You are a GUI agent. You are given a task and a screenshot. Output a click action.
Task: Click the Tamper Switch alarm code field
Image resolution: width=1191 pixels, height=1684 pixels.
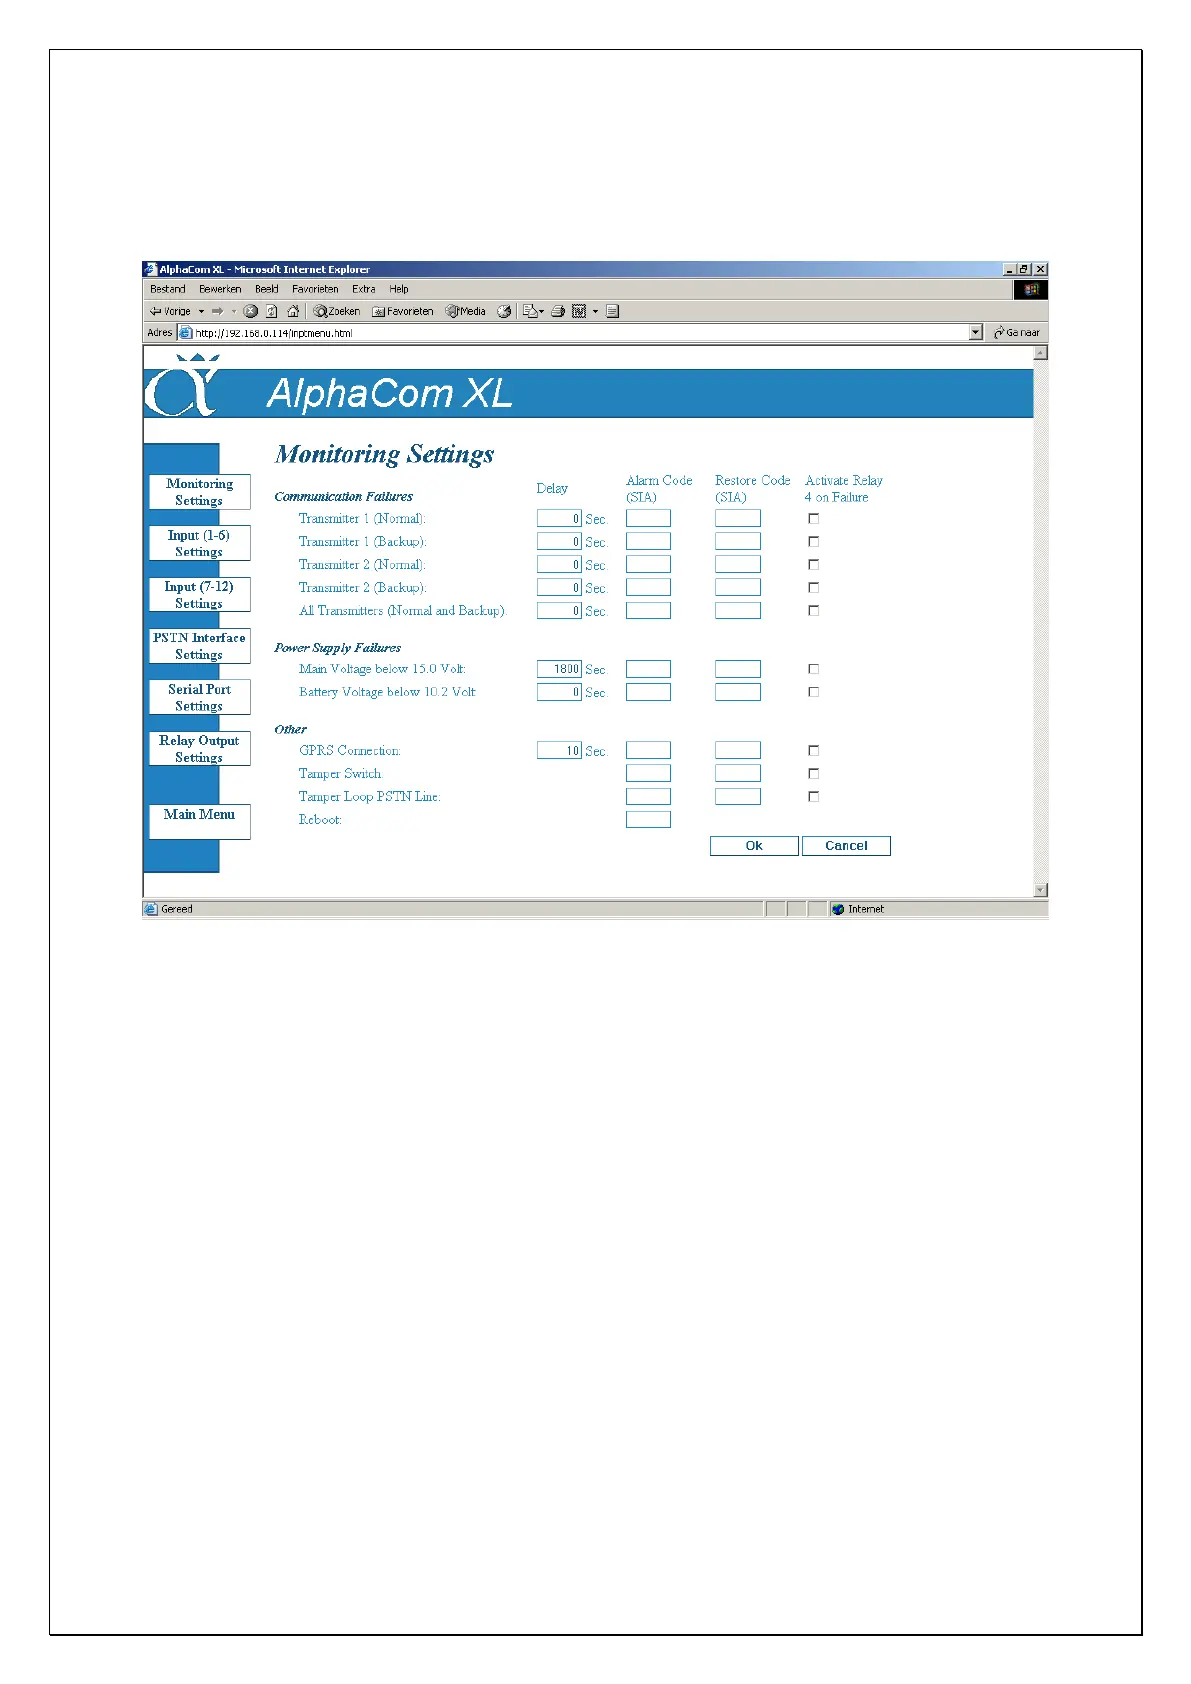point(648,773)
